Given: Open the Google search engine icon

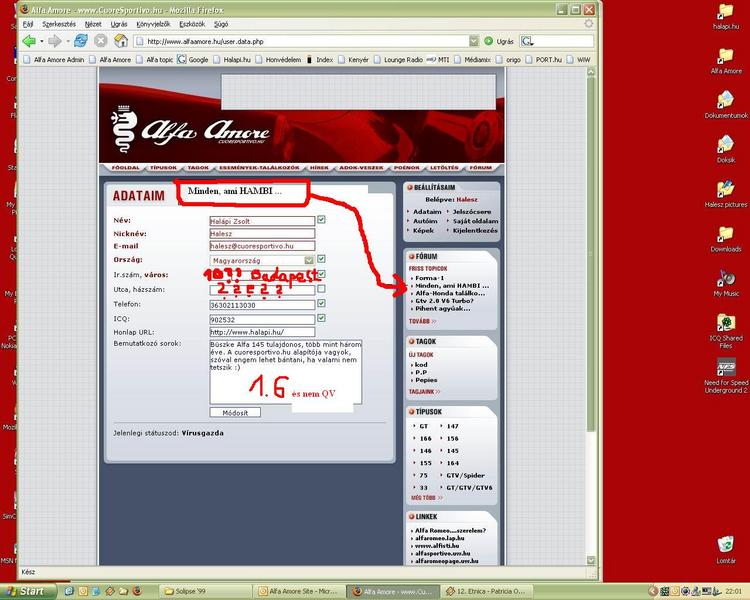Looking at the screenshot, I should (527, 42).
